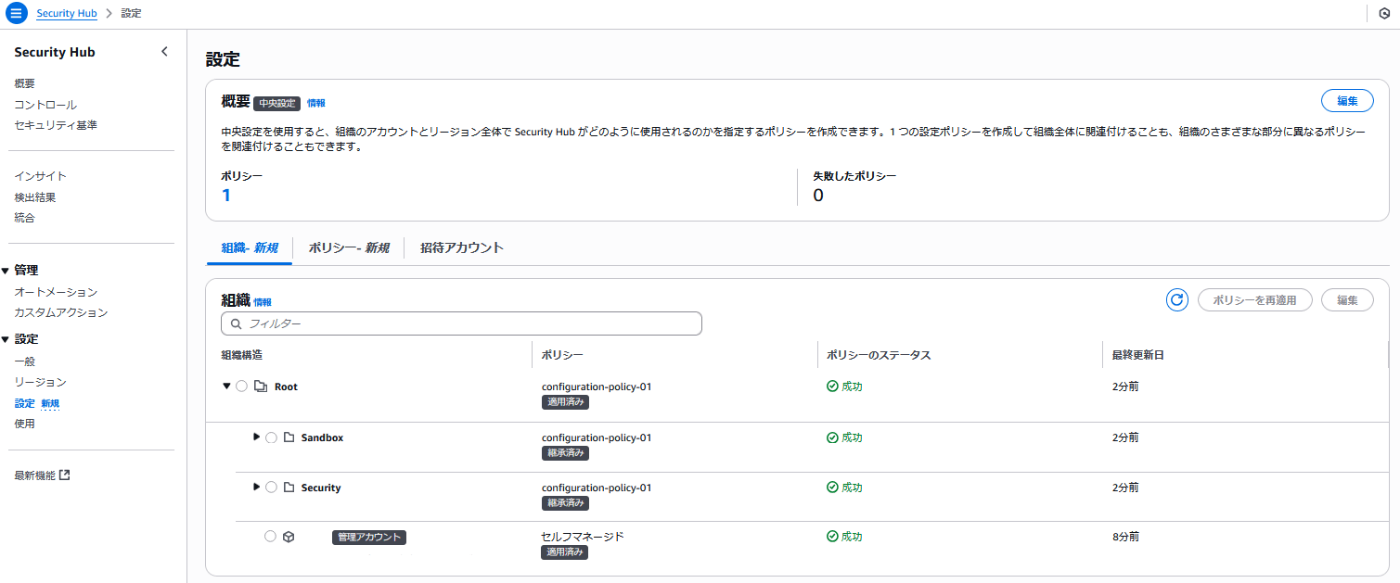Open セキュリティ基準 in the sidebar

point(56,125)
